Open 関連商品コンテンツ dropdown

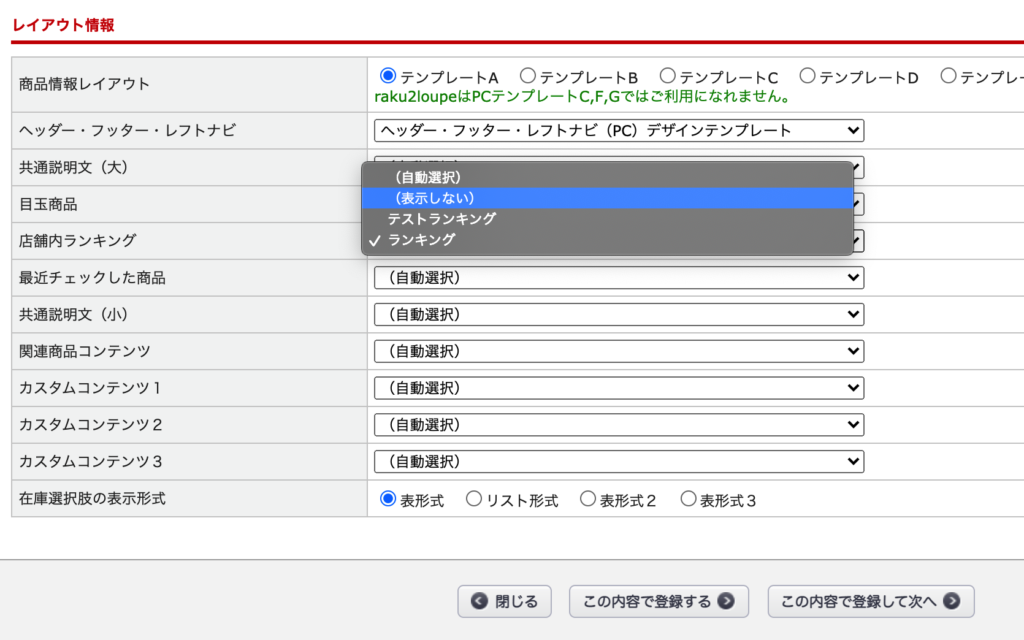click(618, 351)
